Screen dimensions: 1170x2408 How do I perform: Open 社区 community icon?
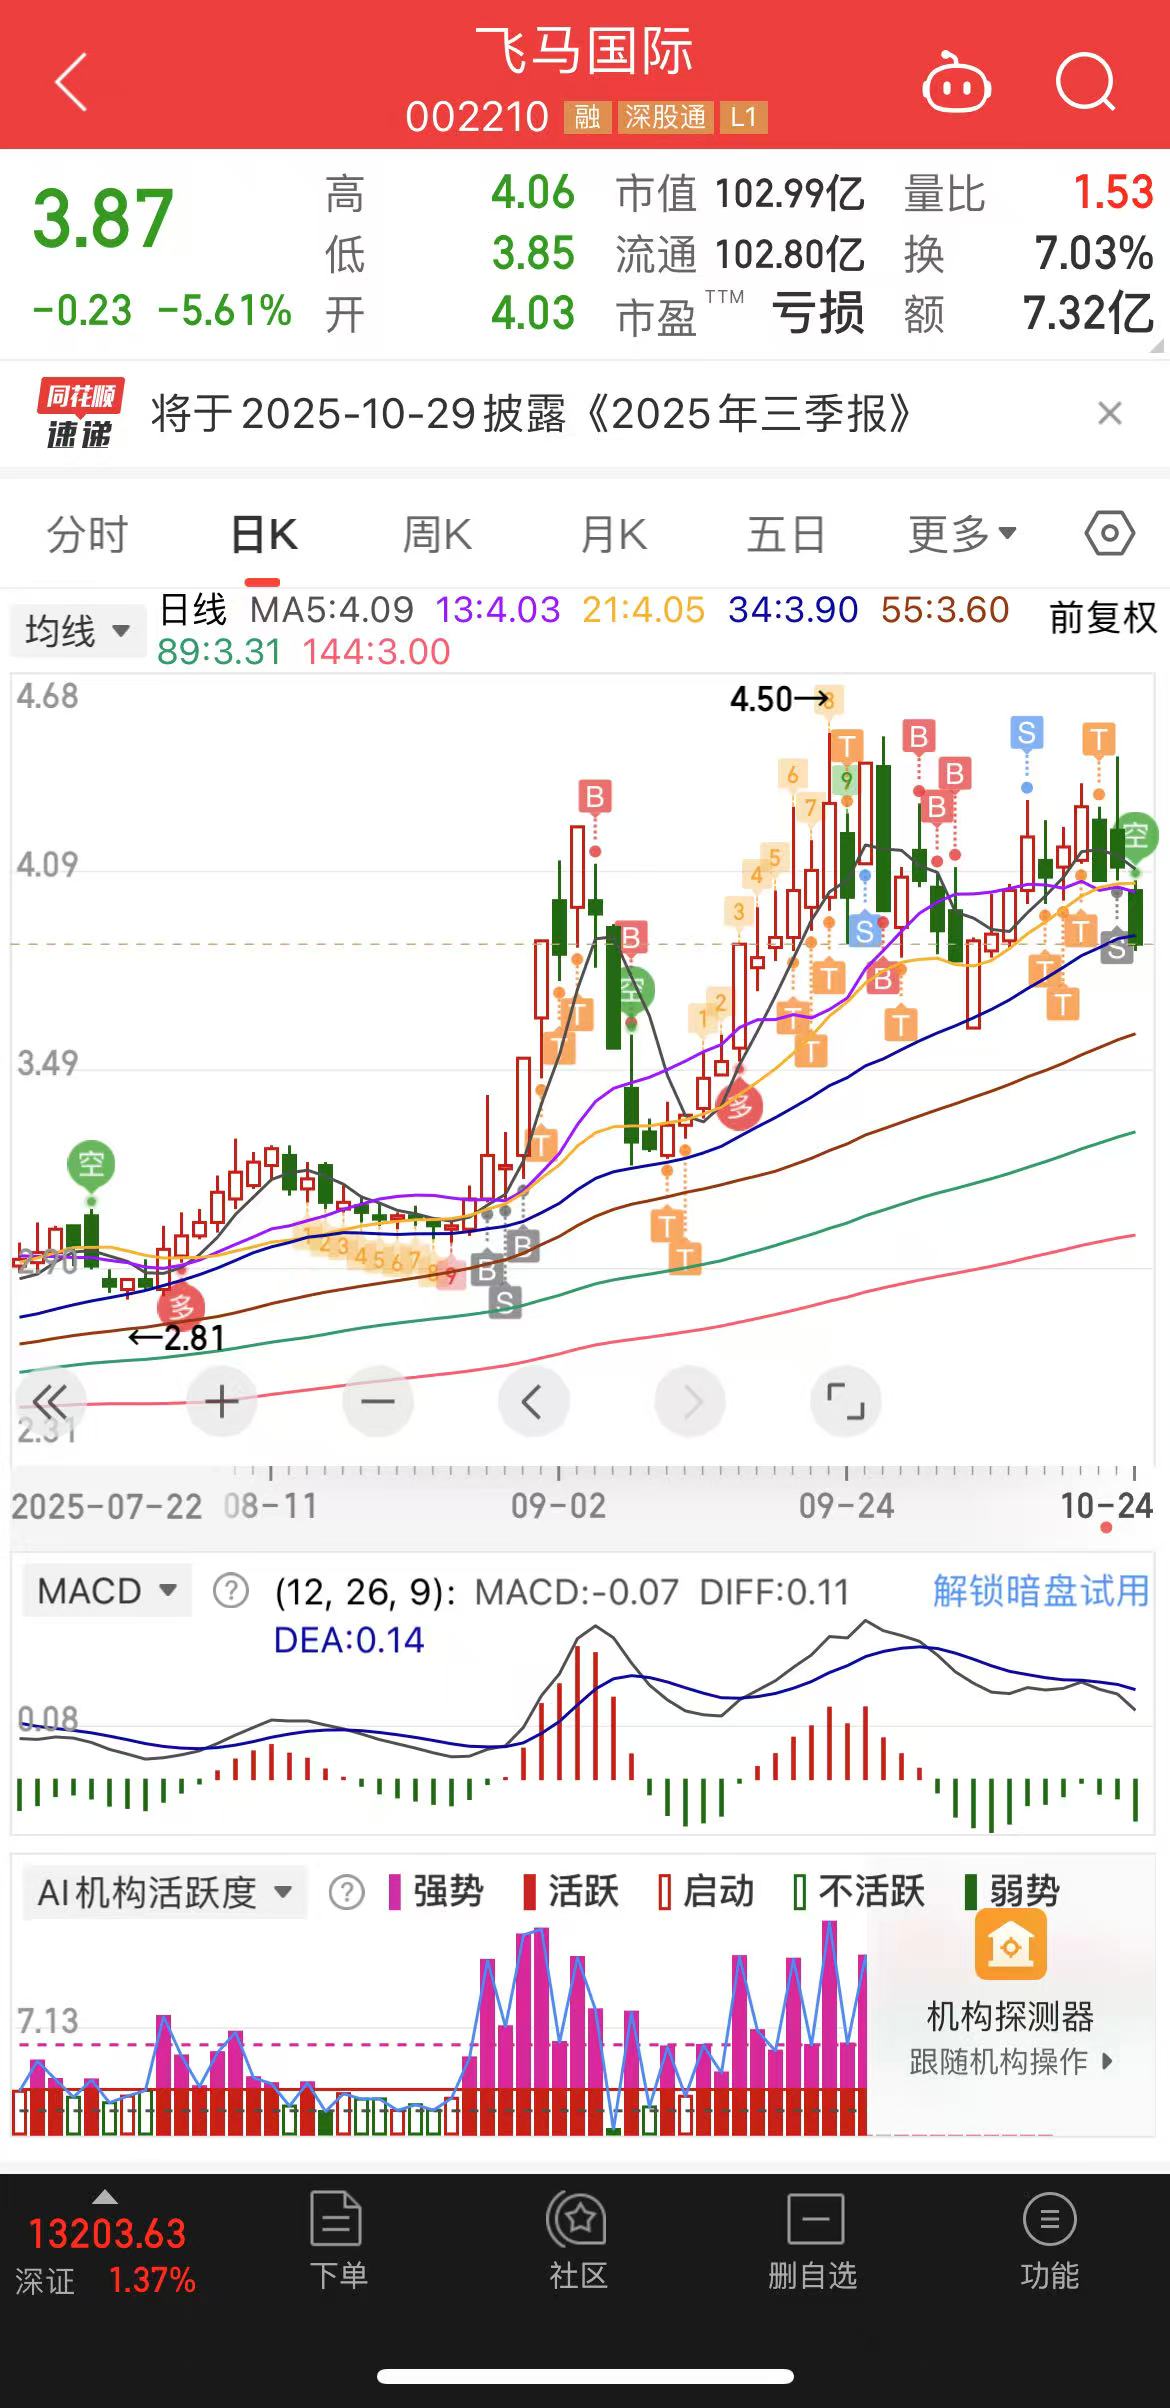pos(577,2220)
